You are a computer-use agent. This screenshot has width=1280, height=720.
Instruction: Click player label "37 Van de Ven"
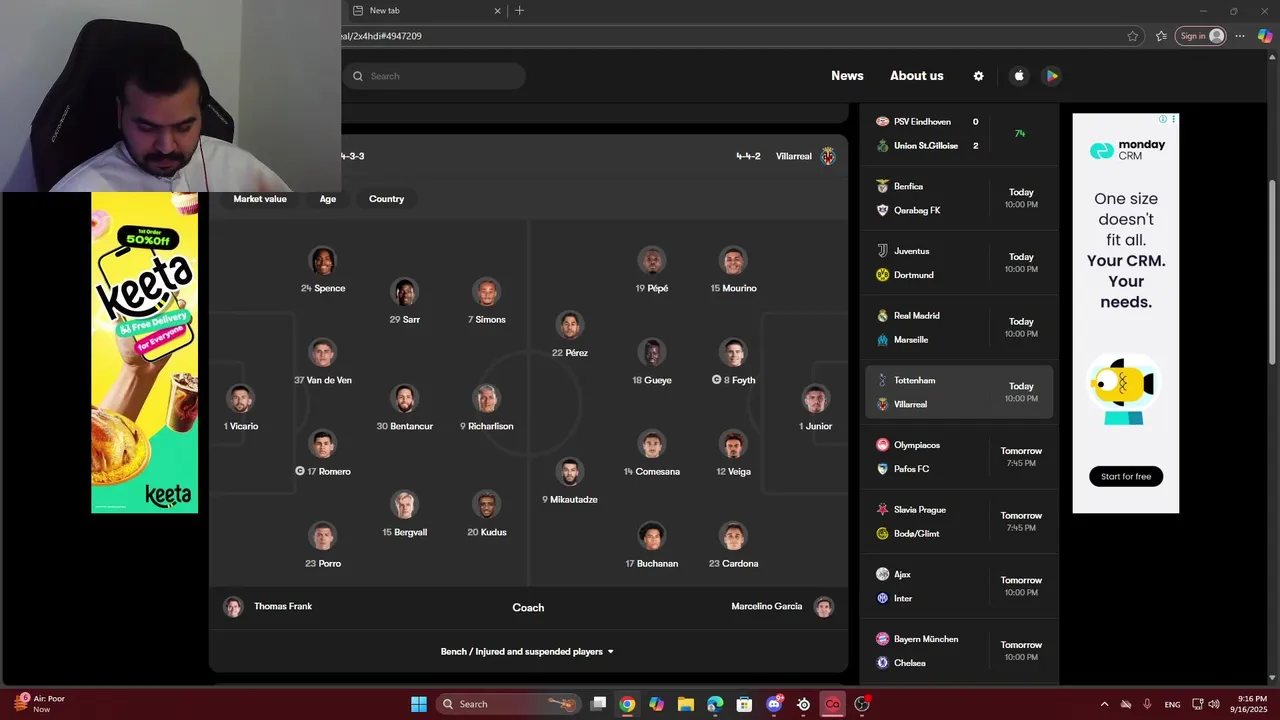pos(323,380)
